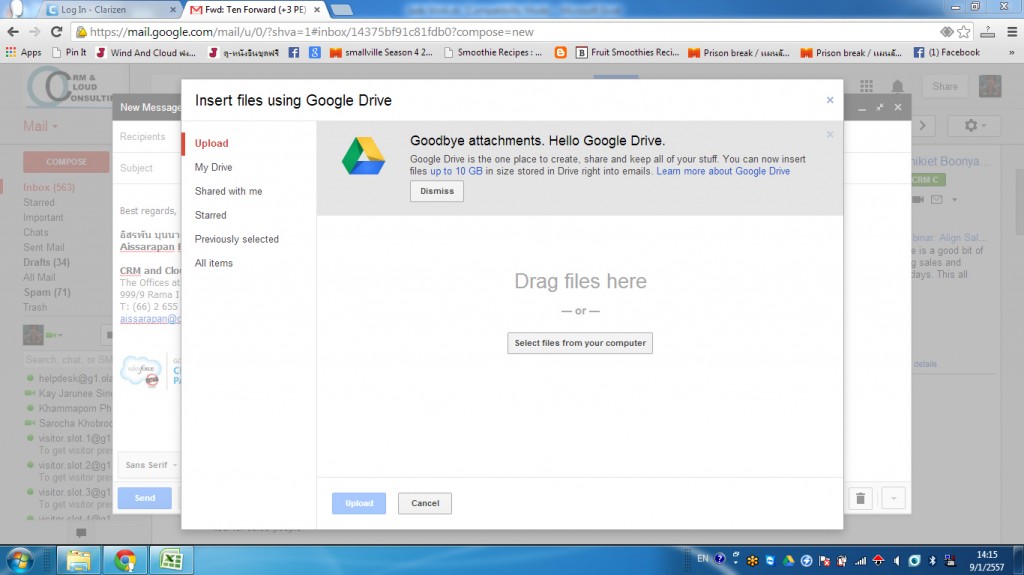Viewport: 1024px width, 575px height.
Task: Open Windows Explorer folder in taskbar
Action: click(79, 560)
